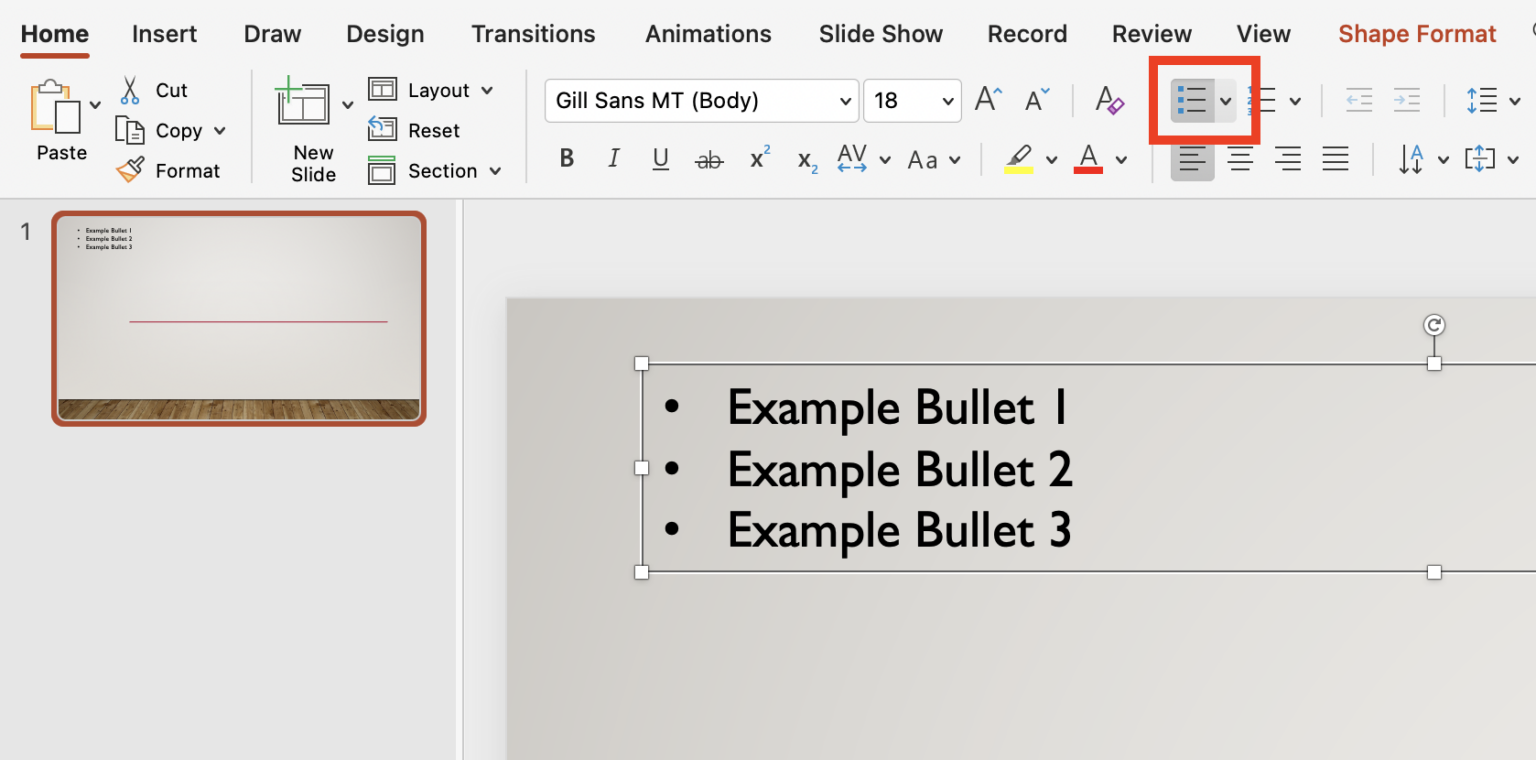Image resolution: width=1536 pixels, height=760 pixels.
Task: Select the Format painter brush
Action: pyautogui.click(x=130, y=170)
